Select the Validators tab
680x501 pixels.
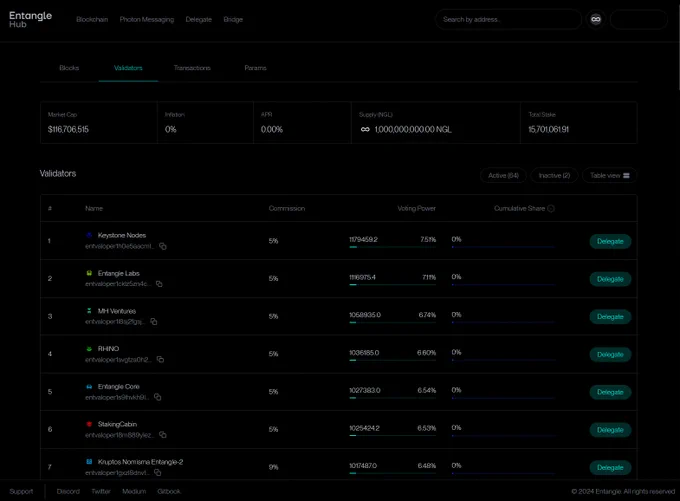[128, 68]
